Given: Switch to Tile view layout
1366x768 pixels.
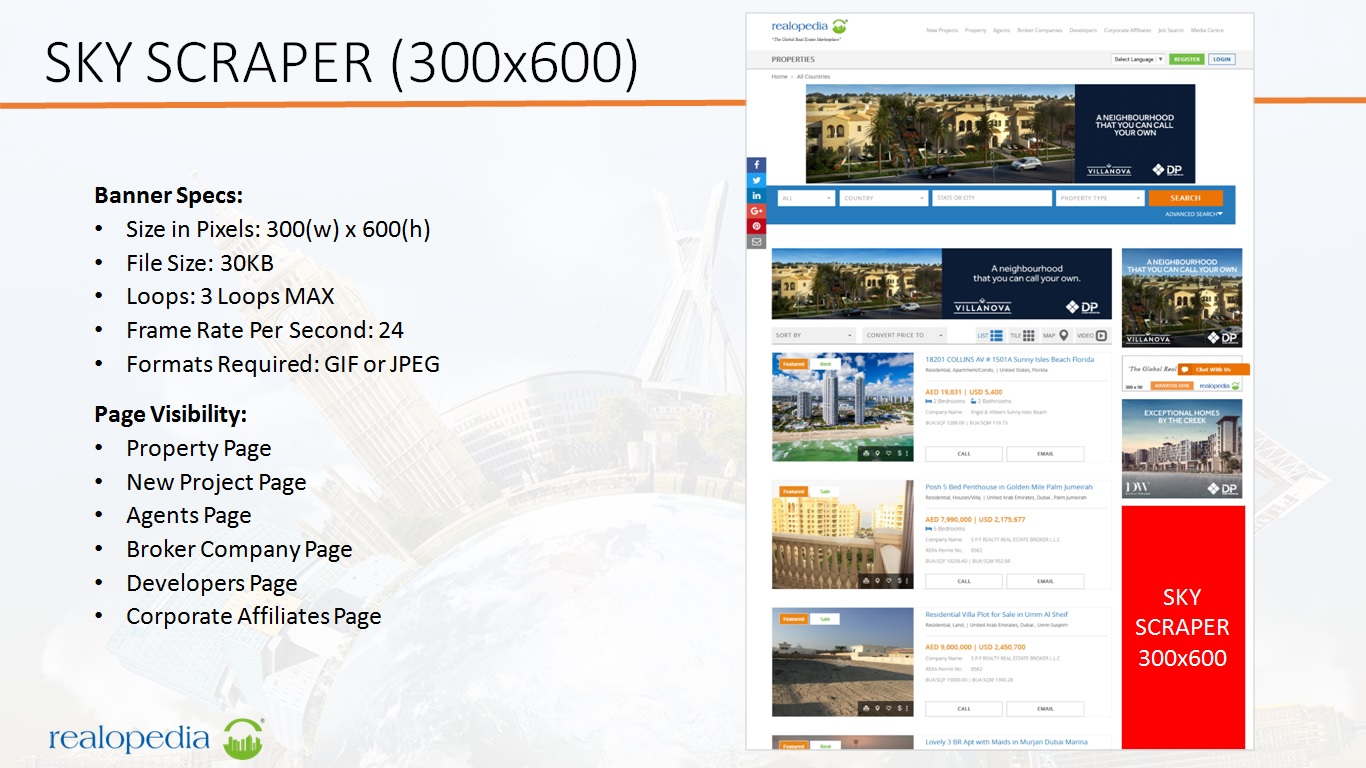Looking at the screenshot, I should point(1022,336).
